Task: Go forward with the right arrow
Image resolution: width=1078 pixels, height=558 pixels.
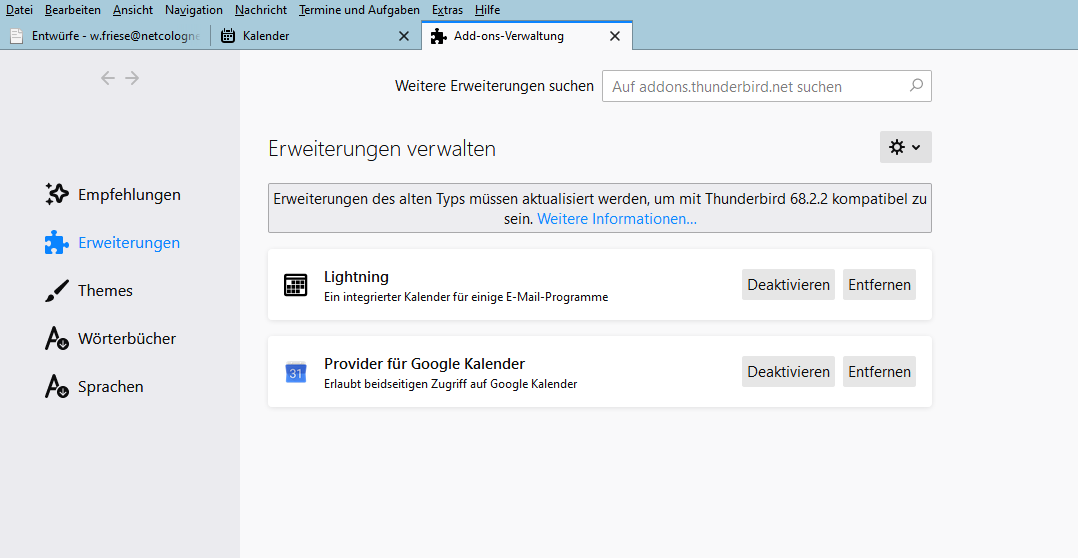Action: tap(132, 78)
